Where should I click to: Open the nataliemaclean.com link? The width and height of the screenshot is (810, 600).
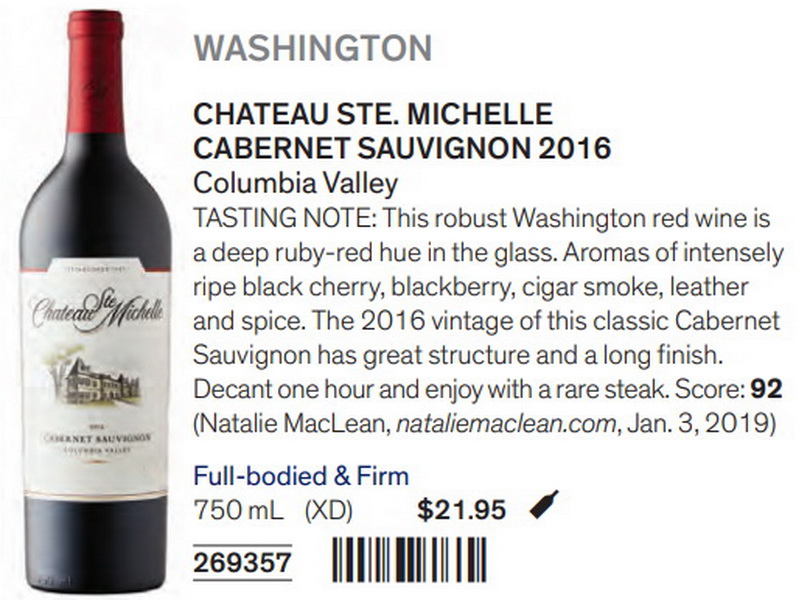point(506,424)
